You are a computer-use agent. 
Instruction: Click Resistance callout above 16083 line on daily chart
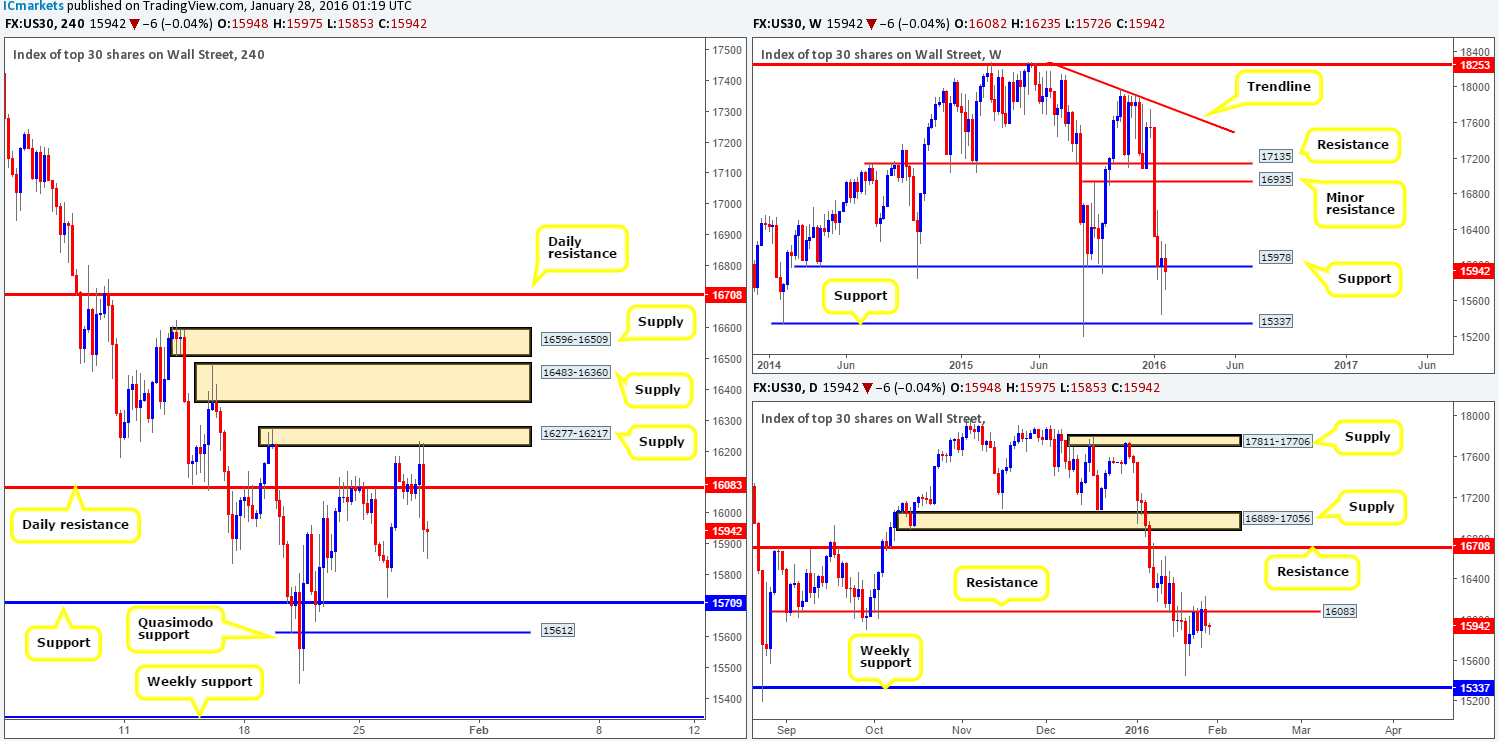(1002, 583)
